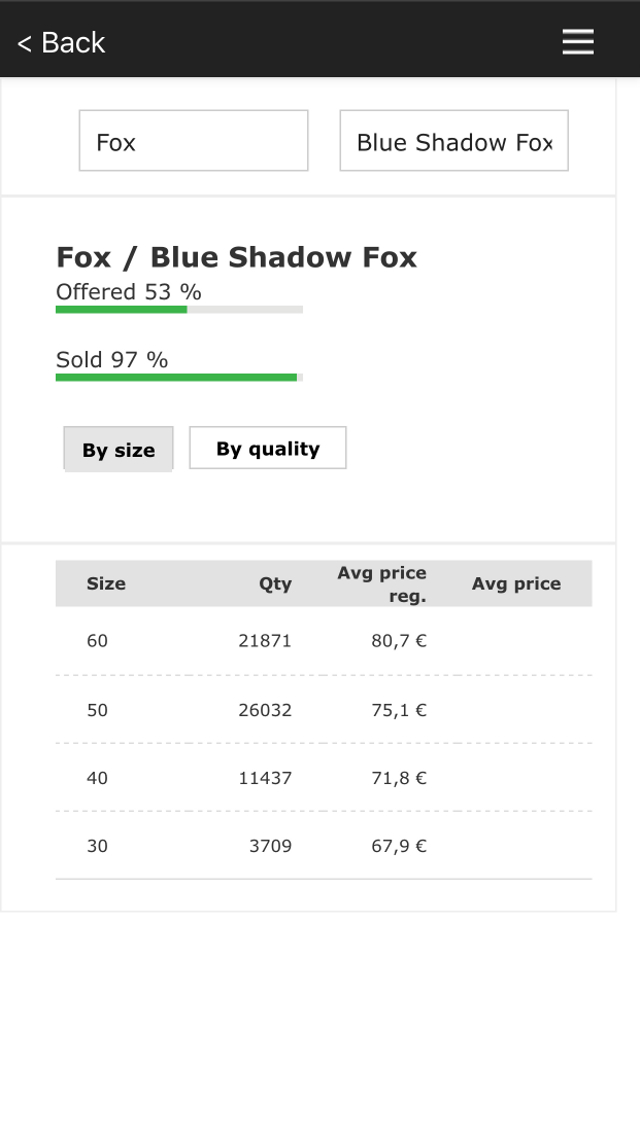Open the Fox category dropdown
This screenshot has height=1136, width=640.
coord(193,141)
